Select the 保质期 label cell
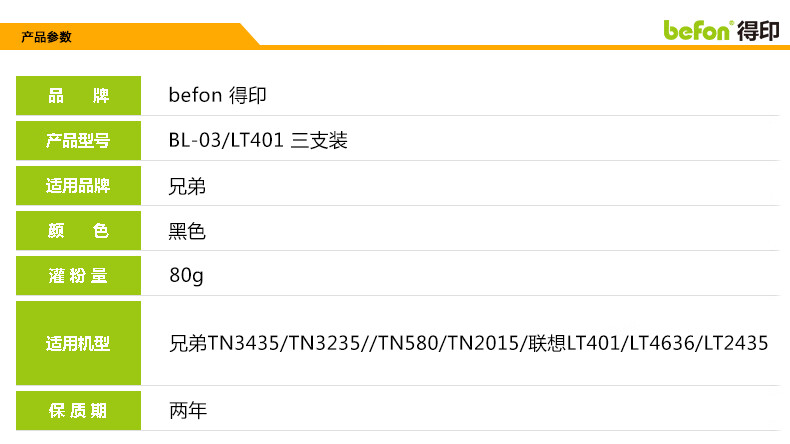The image size is (790, 444). (78, 410)
